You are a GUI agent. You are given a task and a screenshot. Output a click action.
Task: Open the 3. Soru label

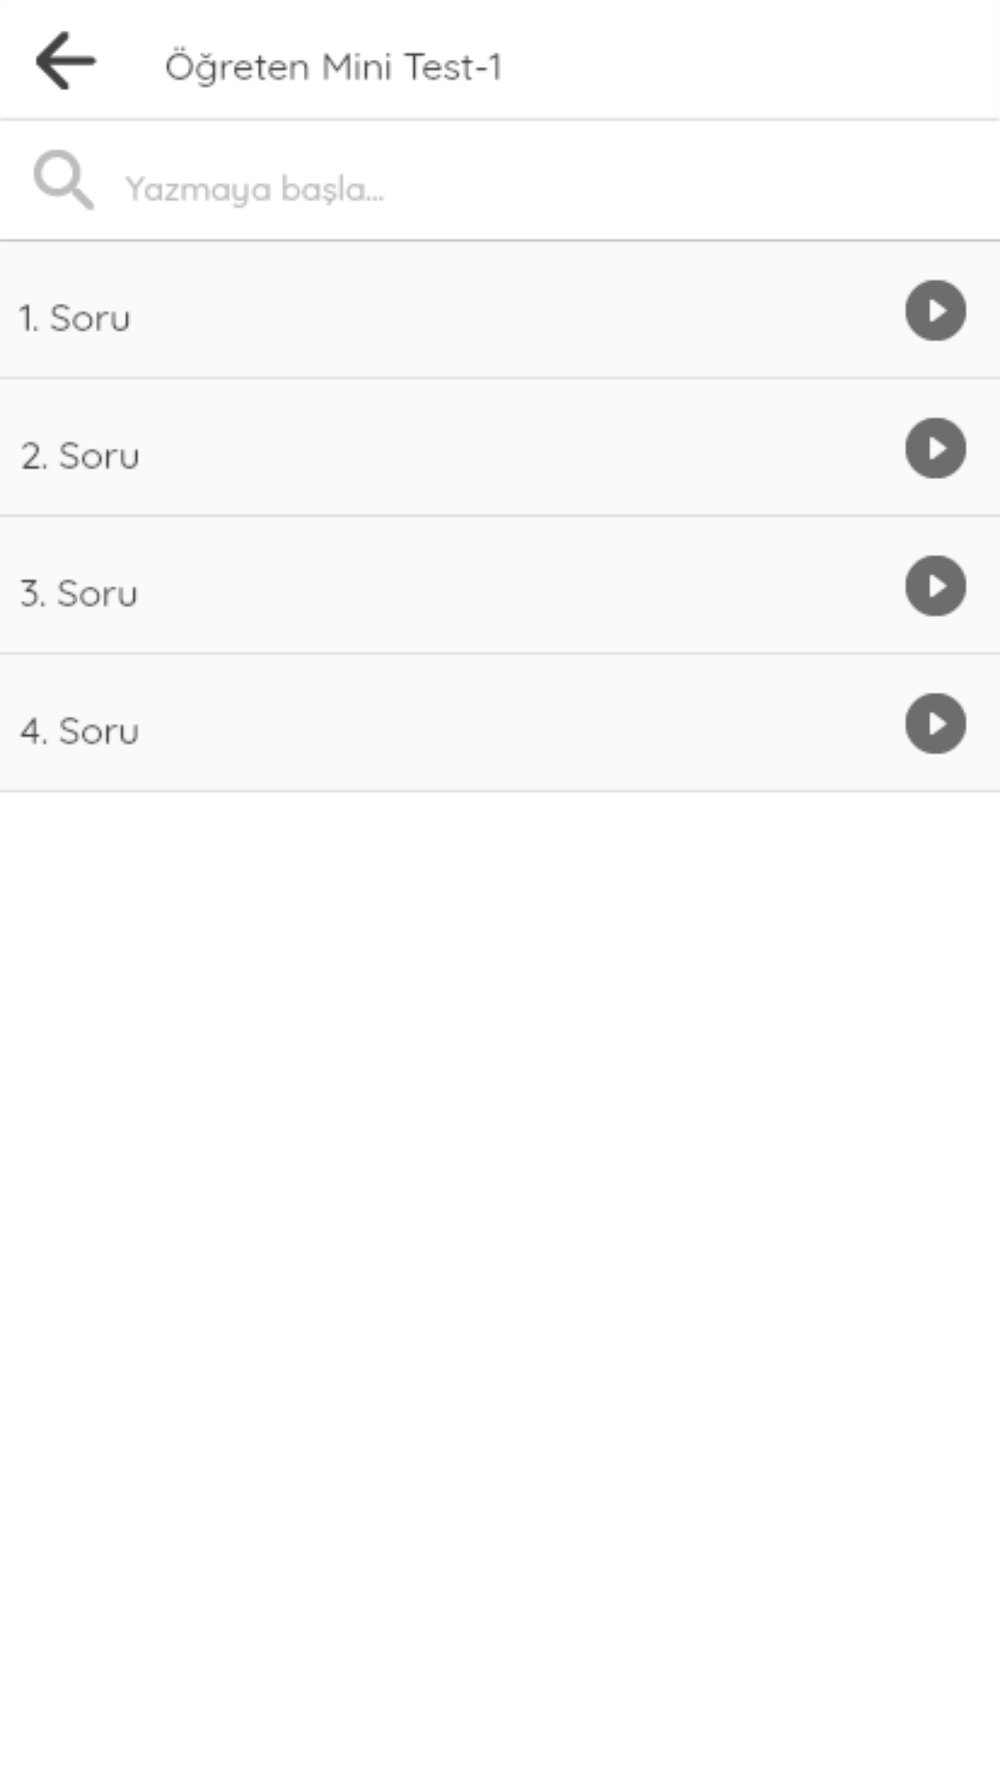click(x=79, y=594)
